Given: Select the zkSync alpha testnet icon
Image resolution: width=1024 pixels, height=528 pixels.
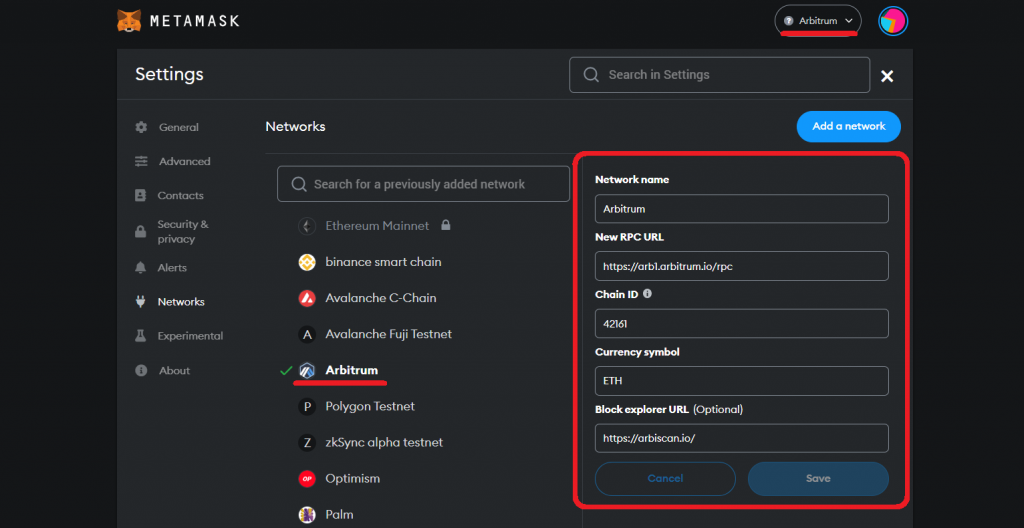Looking at the screenshot, I should (307, 442).
